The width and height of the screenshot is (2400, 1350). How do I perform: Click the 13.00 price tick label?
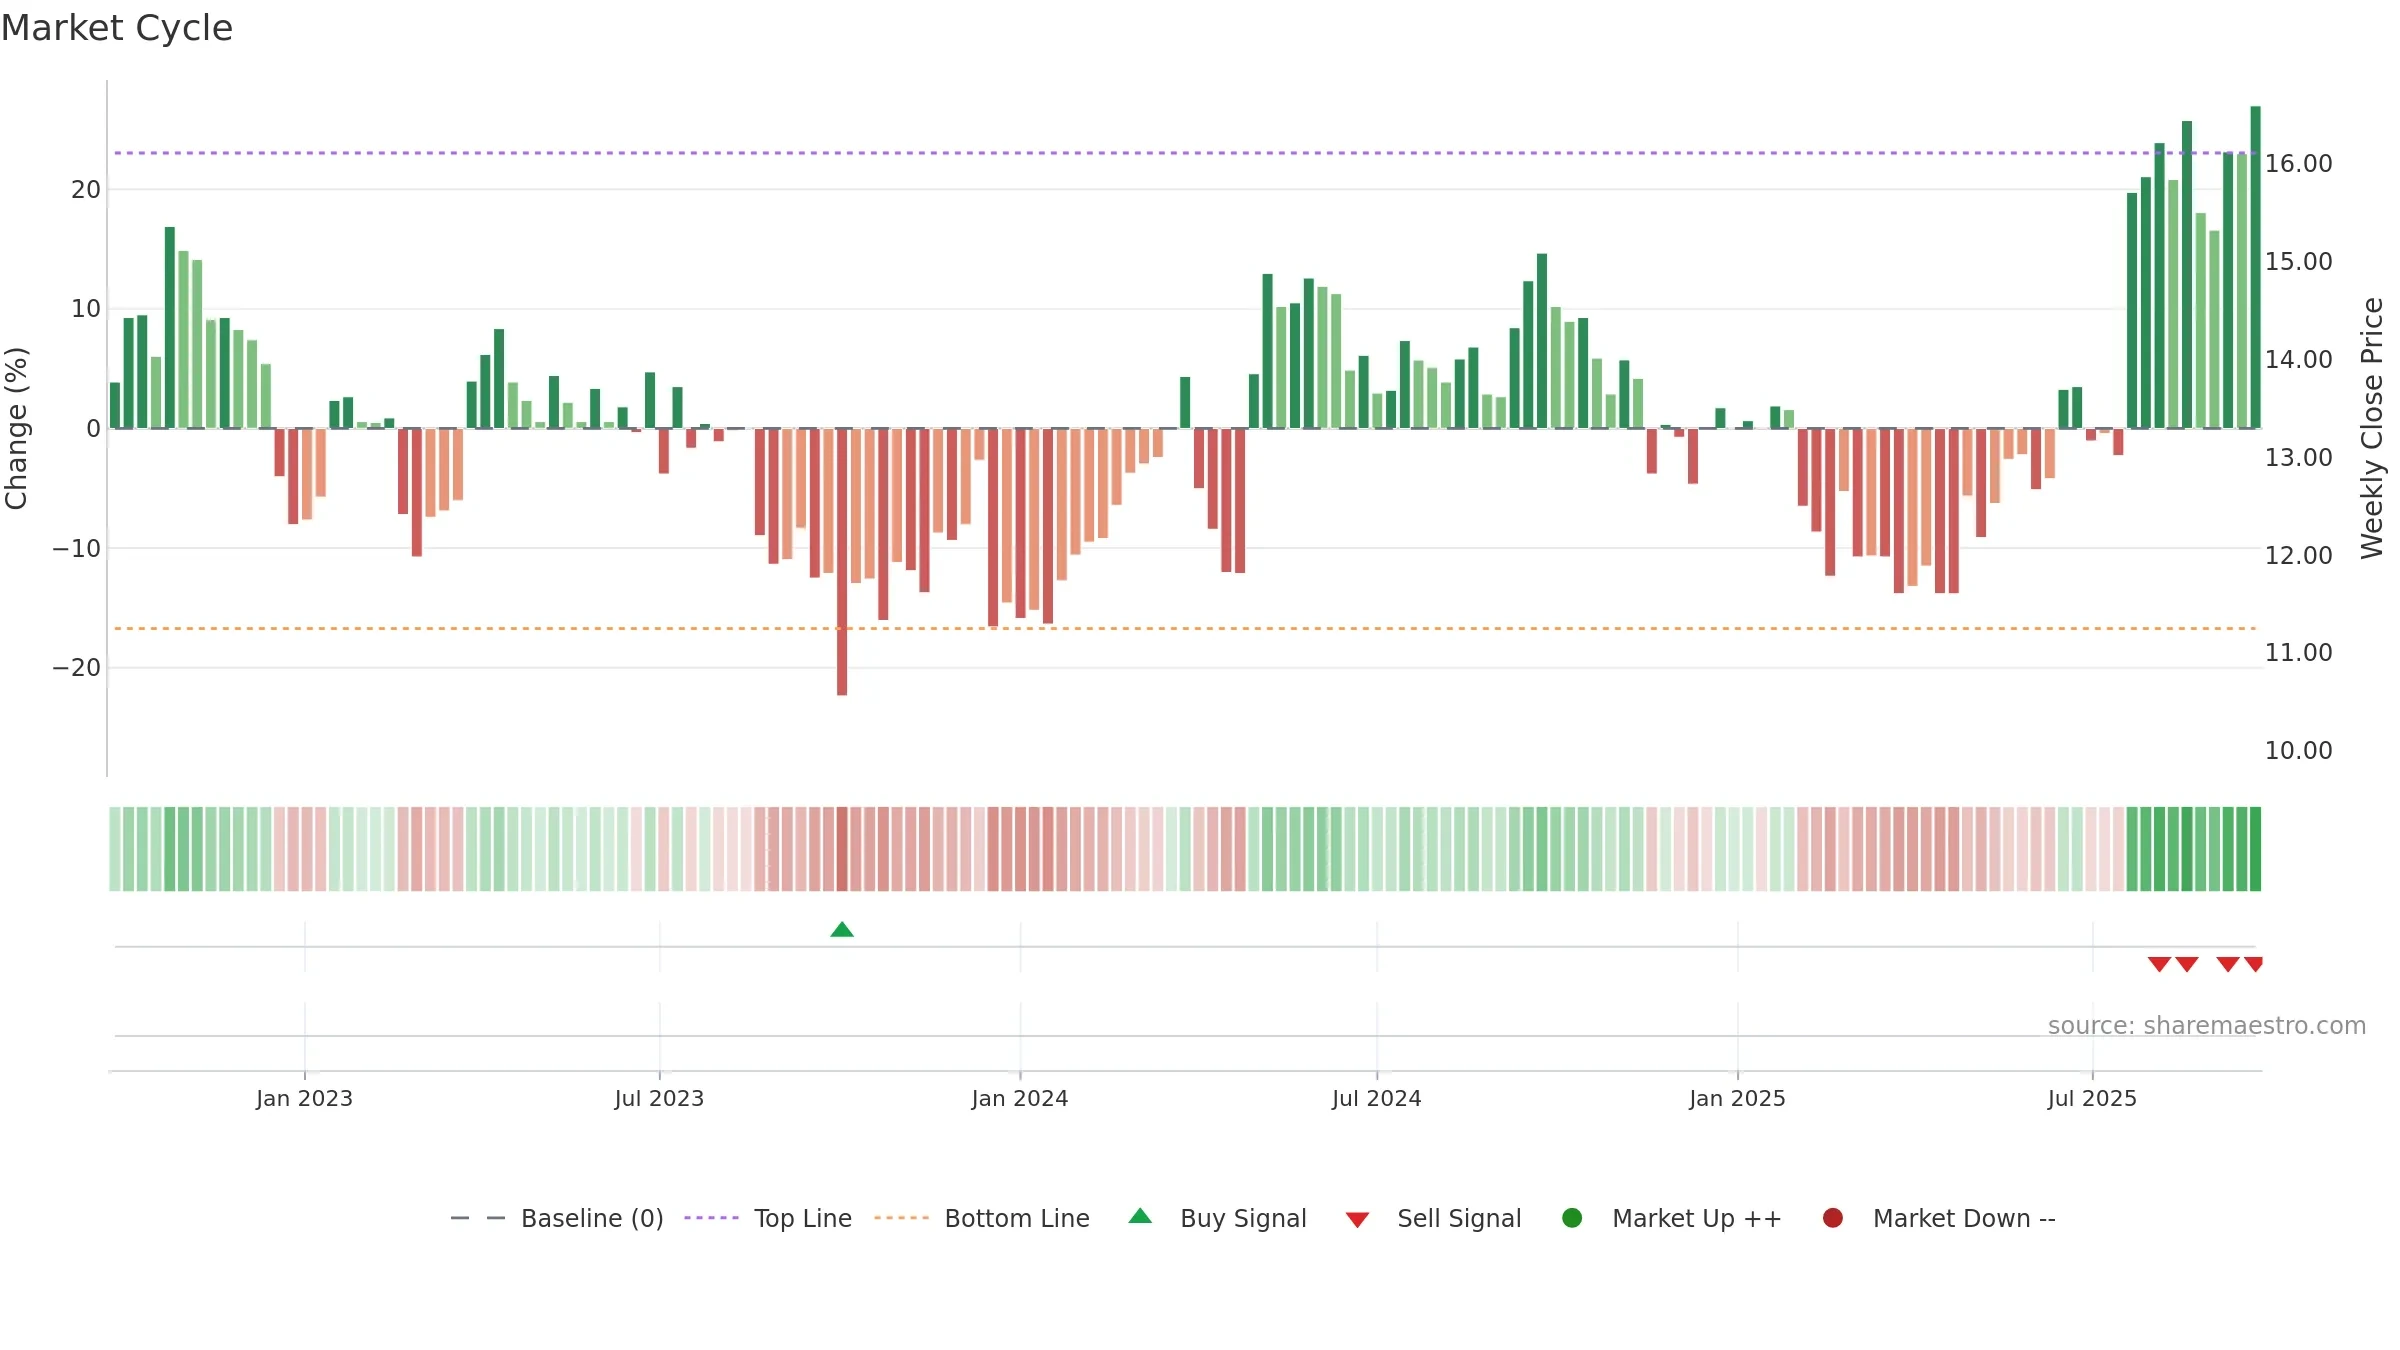(x=2298, y=457)
